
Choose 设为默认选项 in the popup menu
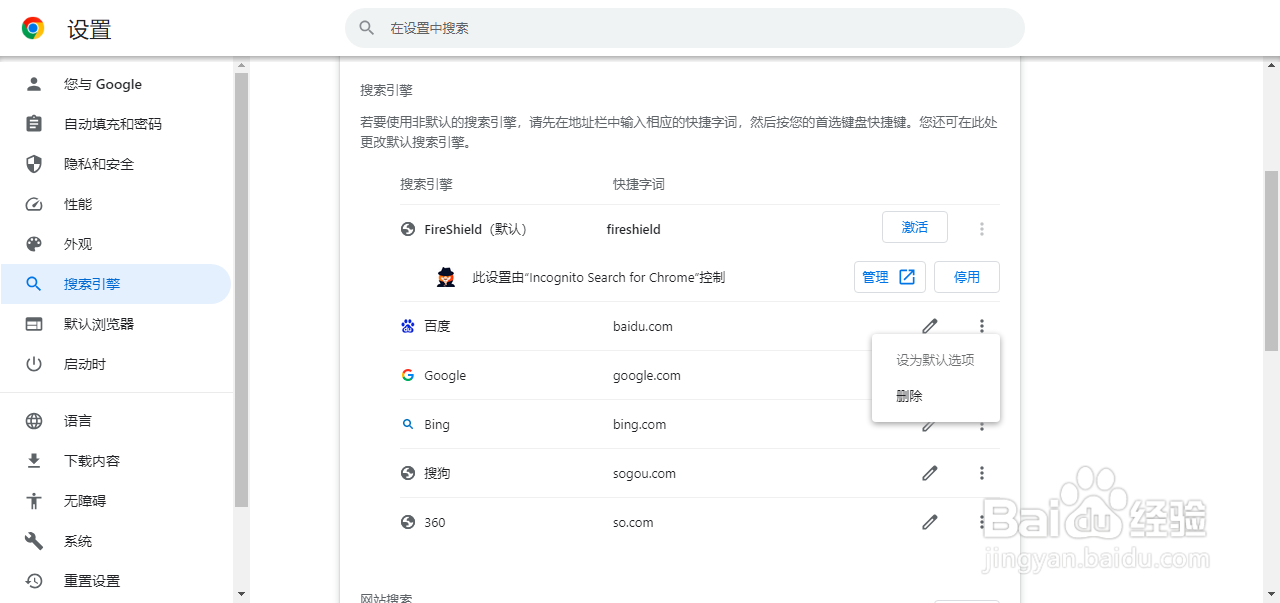[936, 360]
